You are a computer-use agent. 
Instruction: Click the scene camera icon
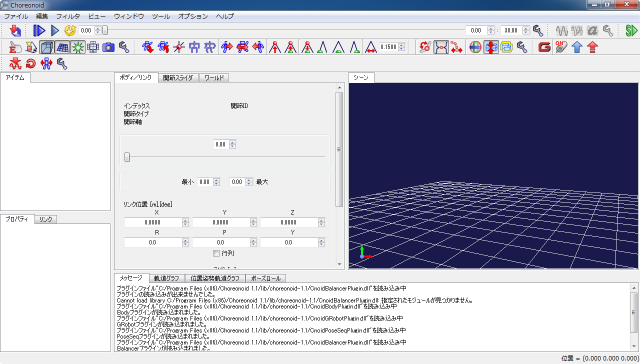[x=108, y=47]
